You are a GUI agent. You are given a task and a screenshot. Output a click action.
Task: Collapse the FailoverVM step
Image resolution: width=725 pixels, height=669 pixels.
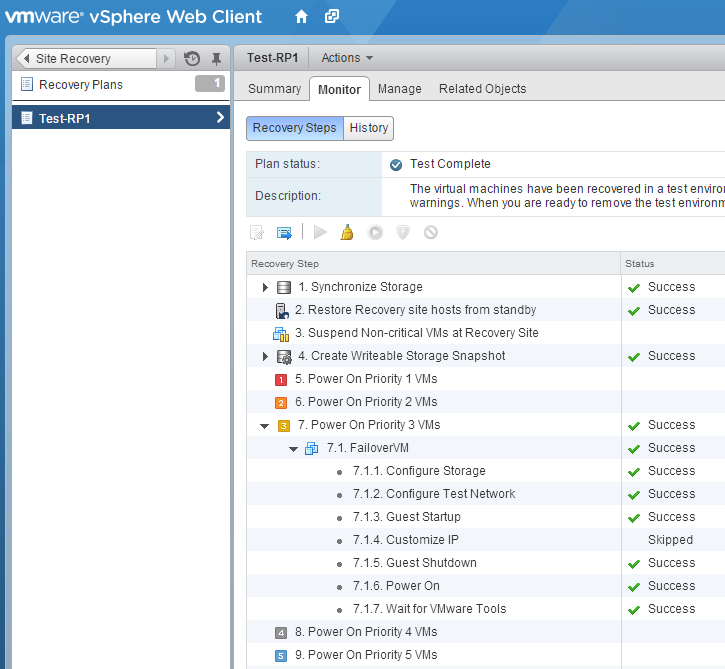pos(294,448)
